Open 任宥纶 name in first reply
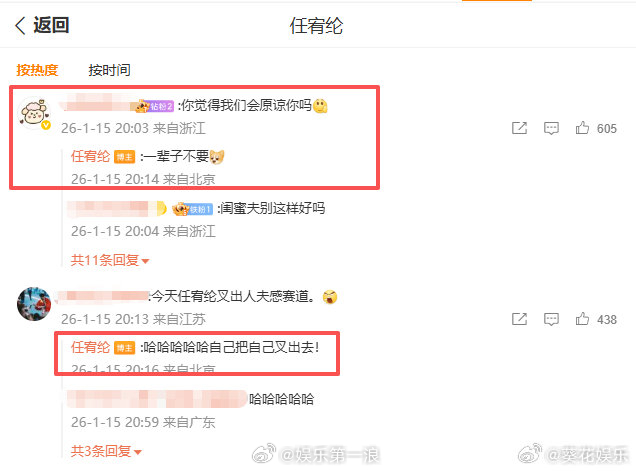The image size is (636, 471). click(90, 156)
